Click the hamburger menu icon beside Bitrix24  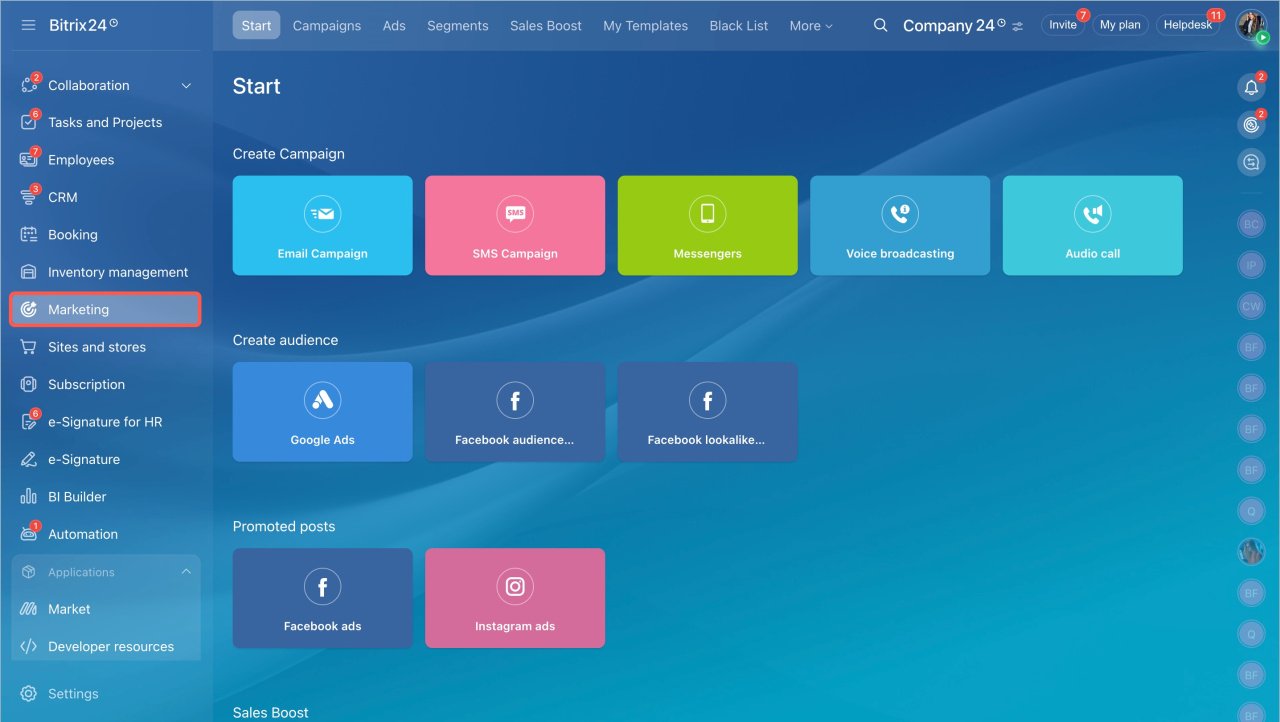pyautogui.click(x=28, y=25)
